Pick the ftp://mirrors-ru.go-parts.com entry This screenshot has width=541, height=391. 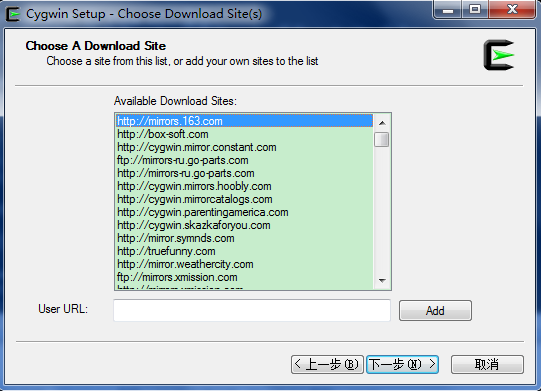[x=244, y=160]
